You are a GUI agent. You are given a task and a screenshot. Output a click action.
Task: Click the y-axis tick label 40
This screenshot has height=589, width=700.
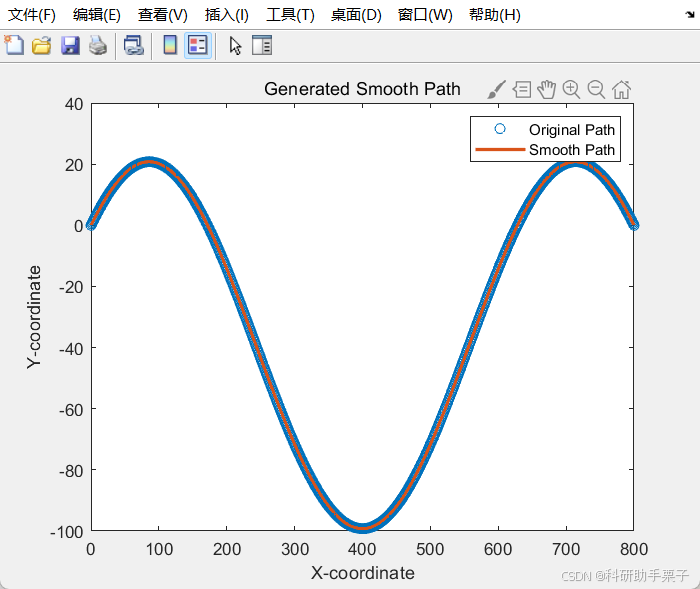[x=74, y=104]
